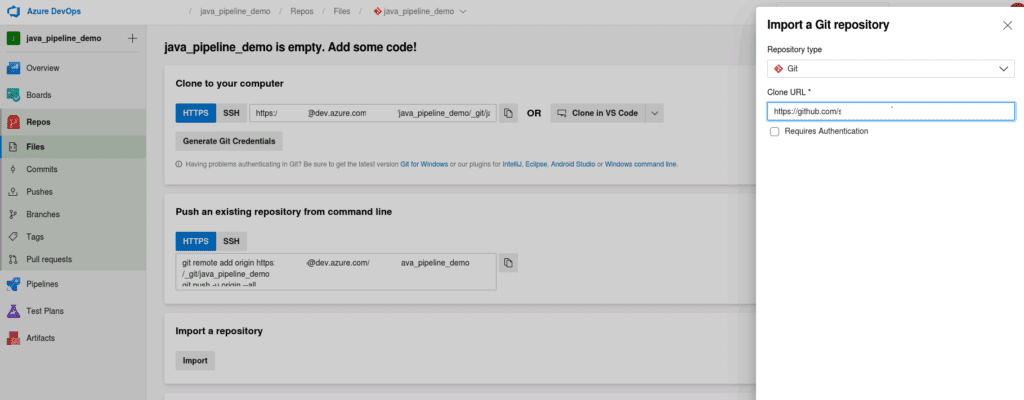This screenshot has width=1024, height=400.
Task: Open the Overview sidebar icon
Action: [x=14, y=68]
